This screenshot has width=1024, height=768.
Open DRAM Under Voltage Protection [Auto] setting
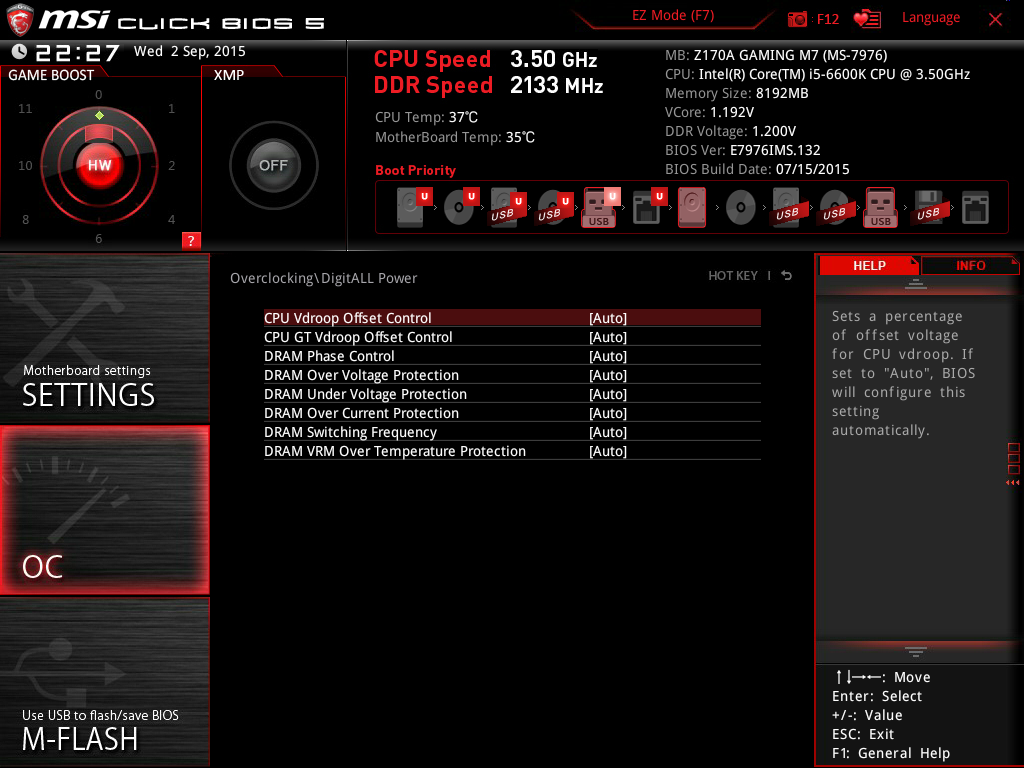(x=512, y=394)
